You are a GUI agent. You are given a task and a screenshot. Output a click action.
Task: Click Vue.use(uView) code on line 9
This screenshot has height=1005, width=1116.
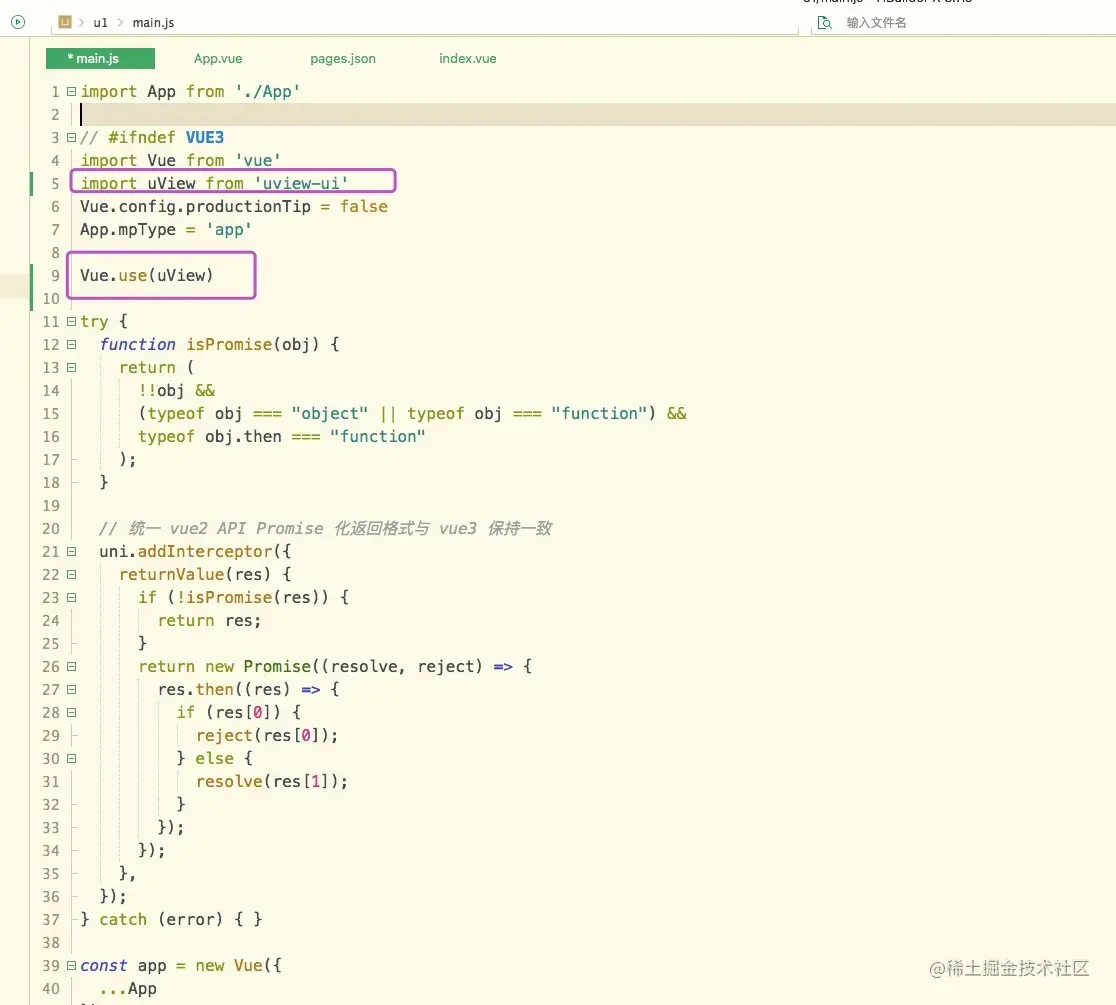click(147, 275)
